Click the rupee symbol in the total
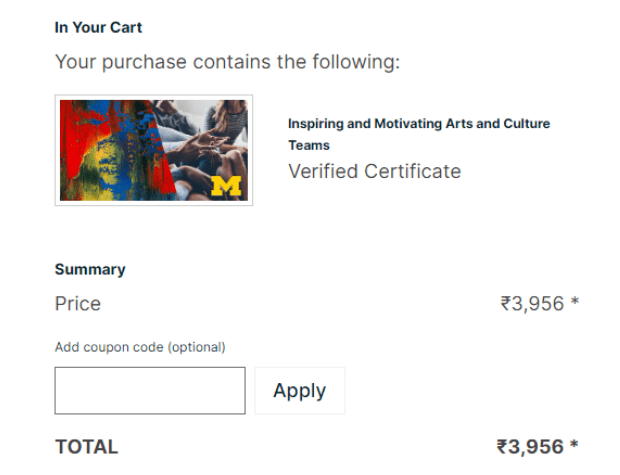 coord(502,447)
